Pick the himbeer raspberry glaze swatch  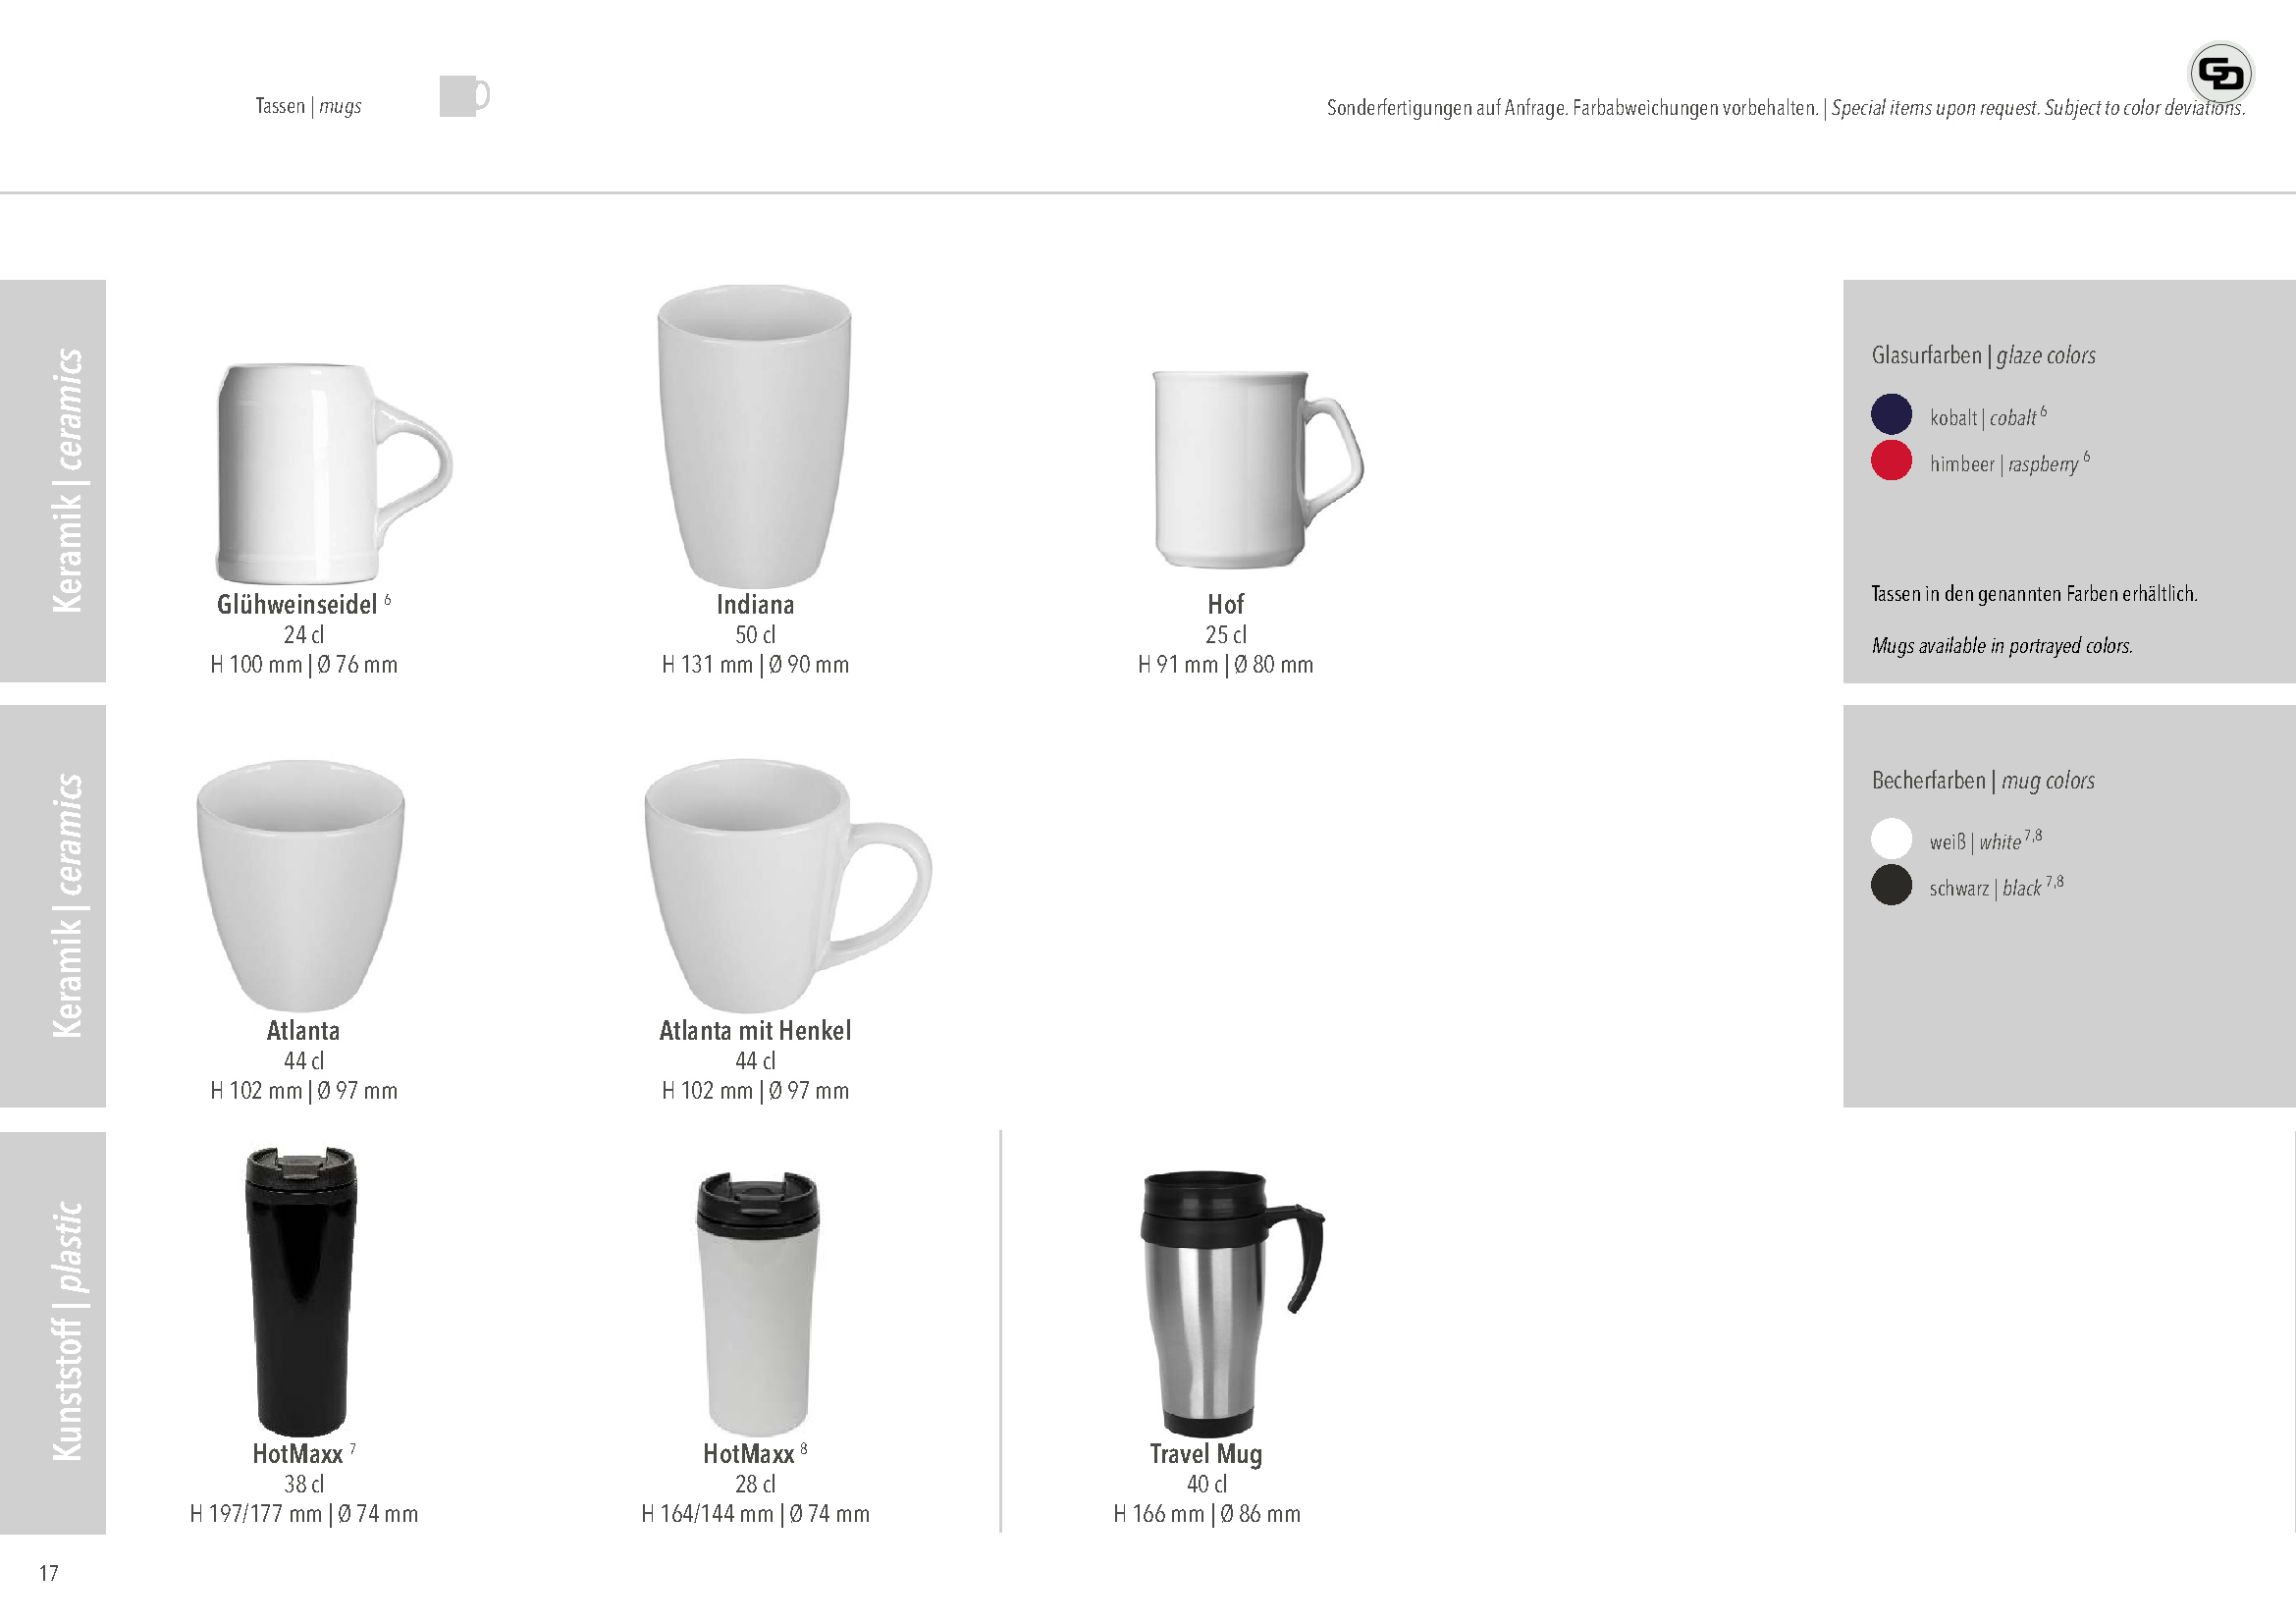click(1891, 460)
